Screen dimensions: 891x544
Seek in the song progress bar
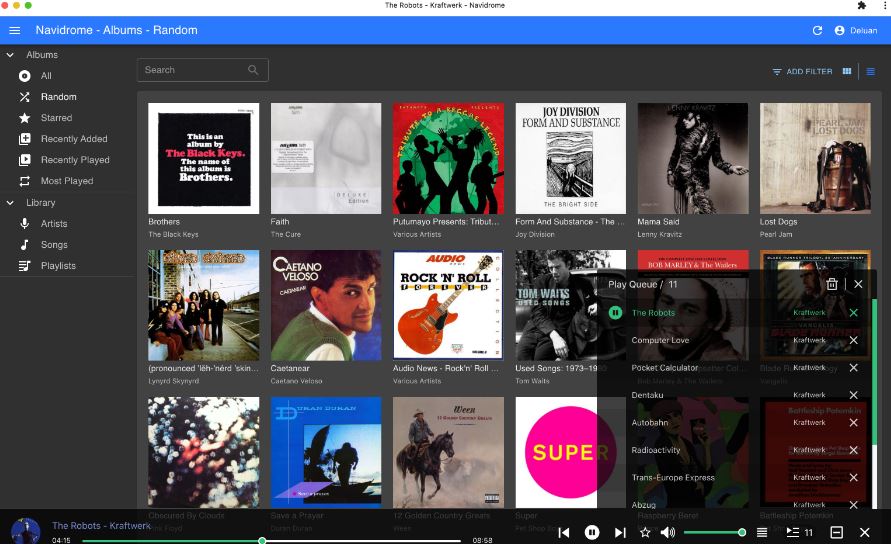[x=272, y=541]
